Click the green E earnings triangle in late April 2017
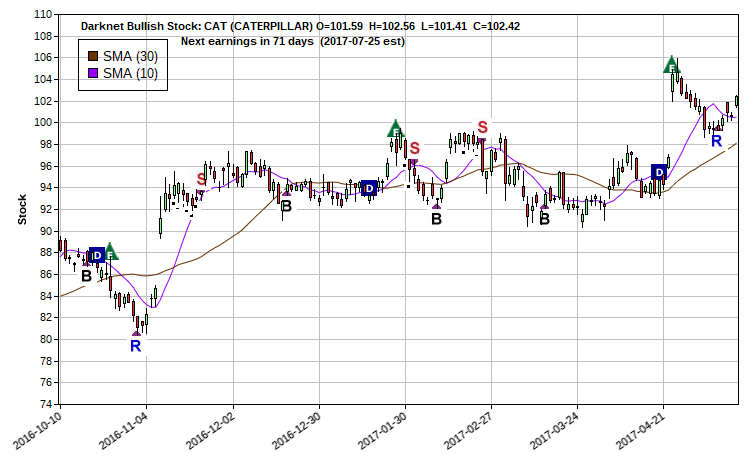756x461 pixels. (x=671, y=65)
